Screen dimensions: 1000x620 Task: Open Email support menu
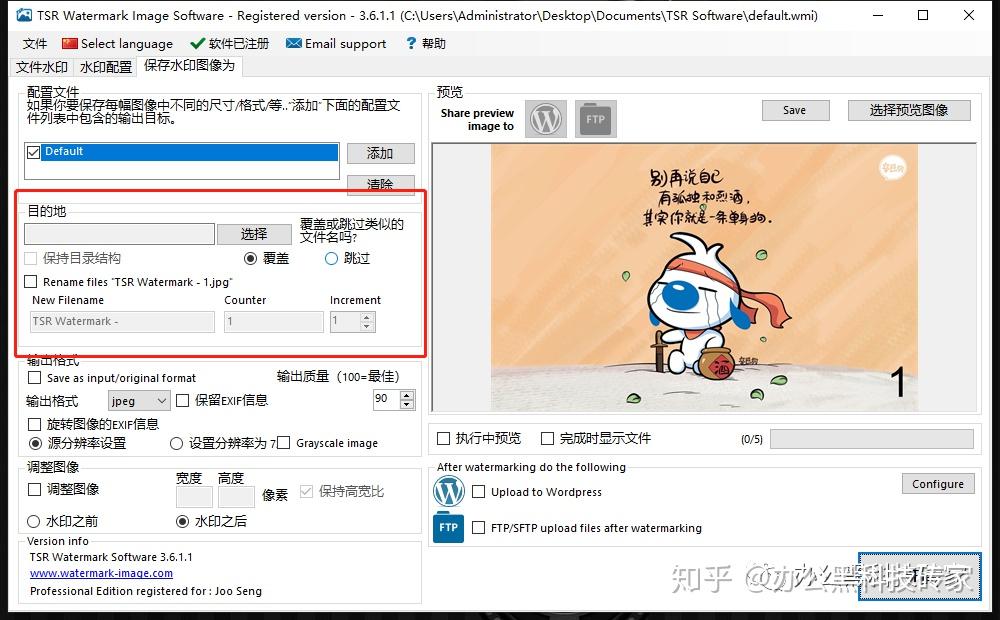click(336, 43)
